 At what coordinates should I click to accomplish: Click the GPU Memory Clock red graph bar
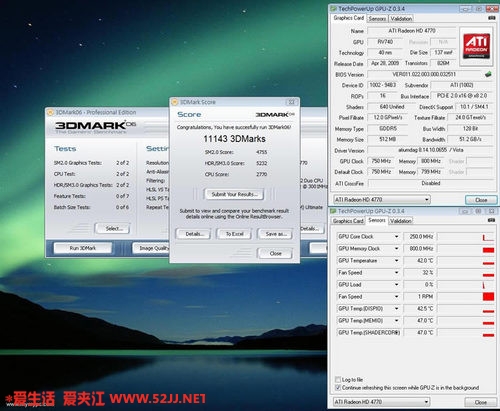pos(488,250)
